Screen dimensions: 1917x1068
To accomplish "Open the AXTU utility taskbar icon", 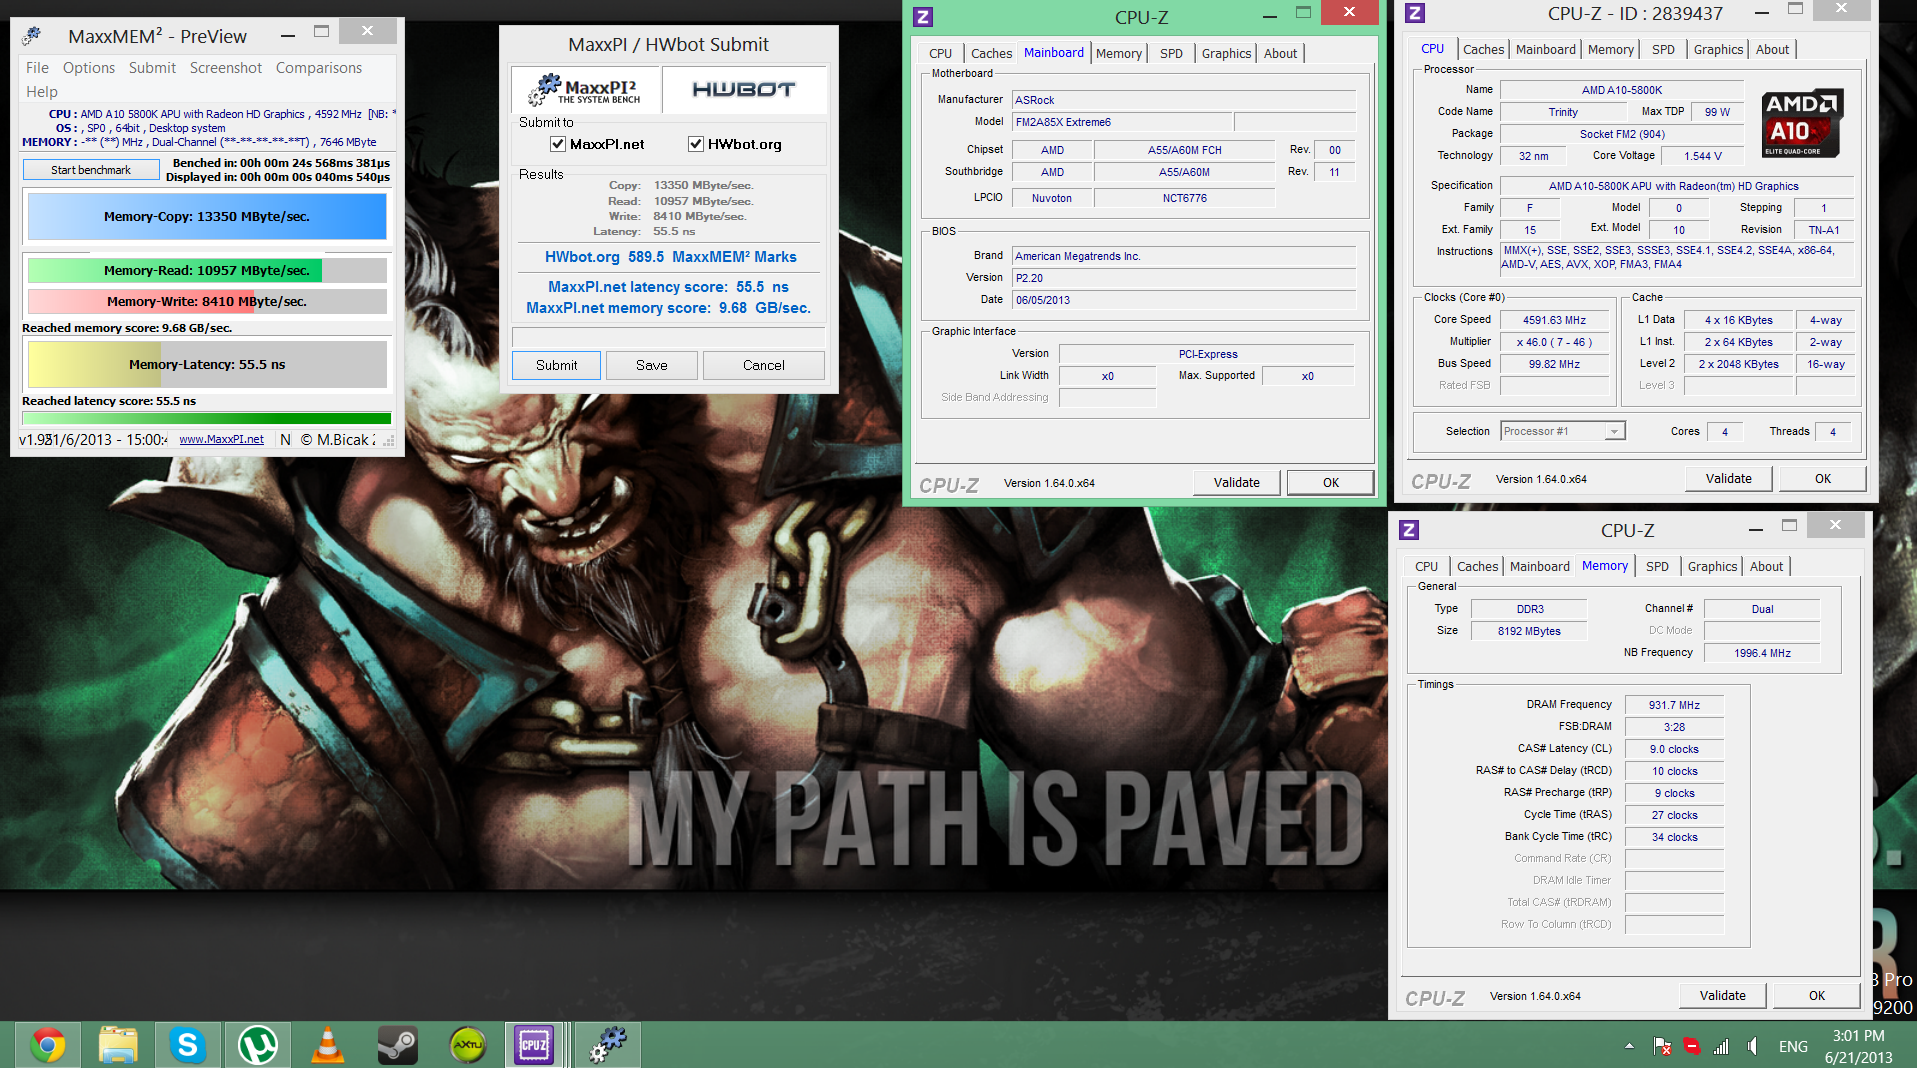I will point(468,1046).
